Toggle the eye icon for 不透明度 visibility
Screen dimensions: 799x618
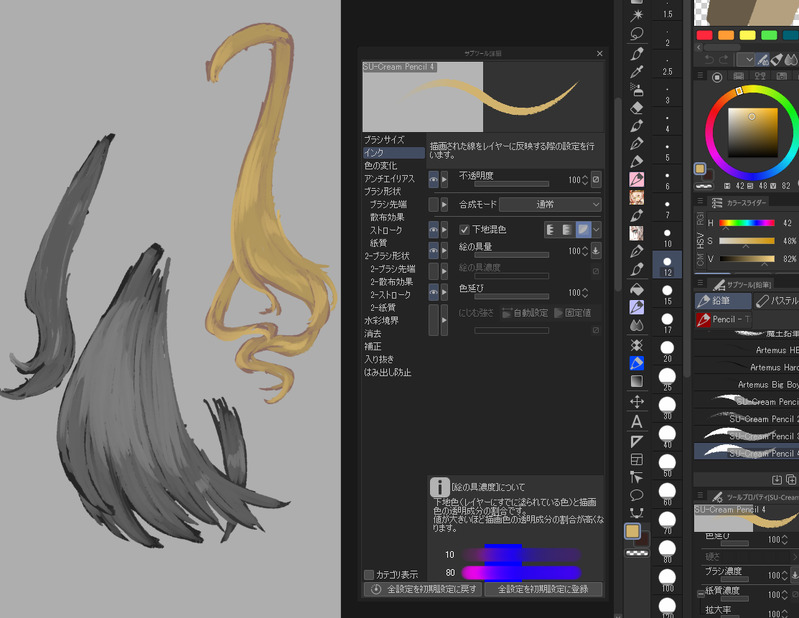tap(434, 179)
